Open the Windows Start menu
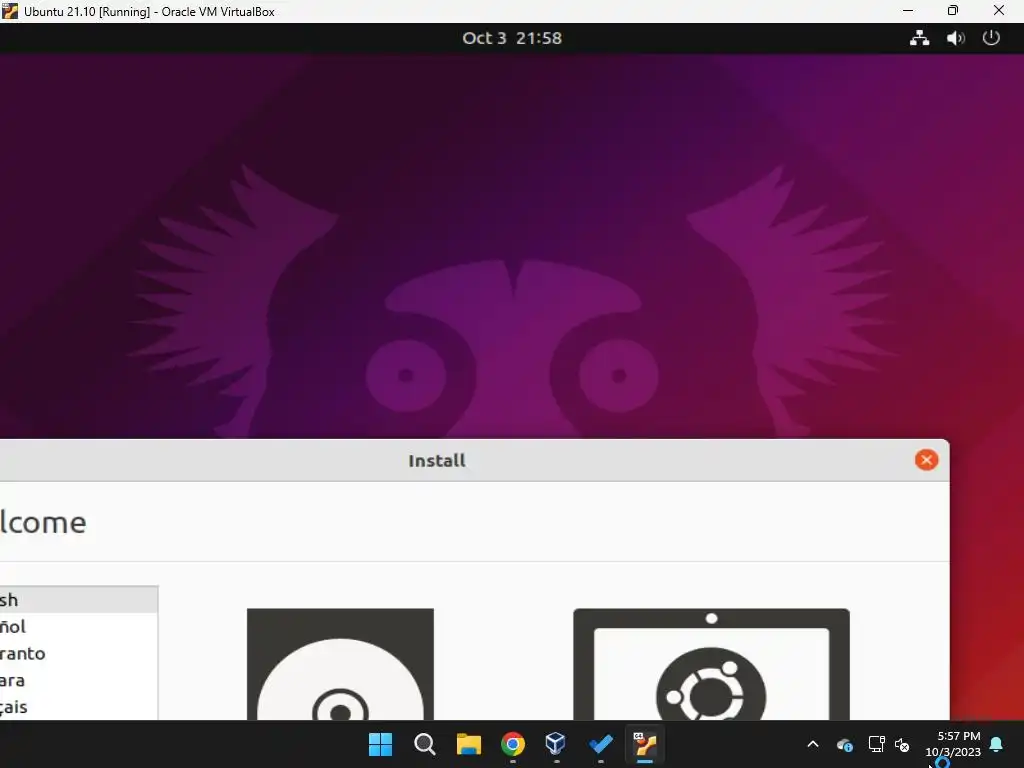The height and width of the screenshot is (768, 1024). [x=380, y=744]
